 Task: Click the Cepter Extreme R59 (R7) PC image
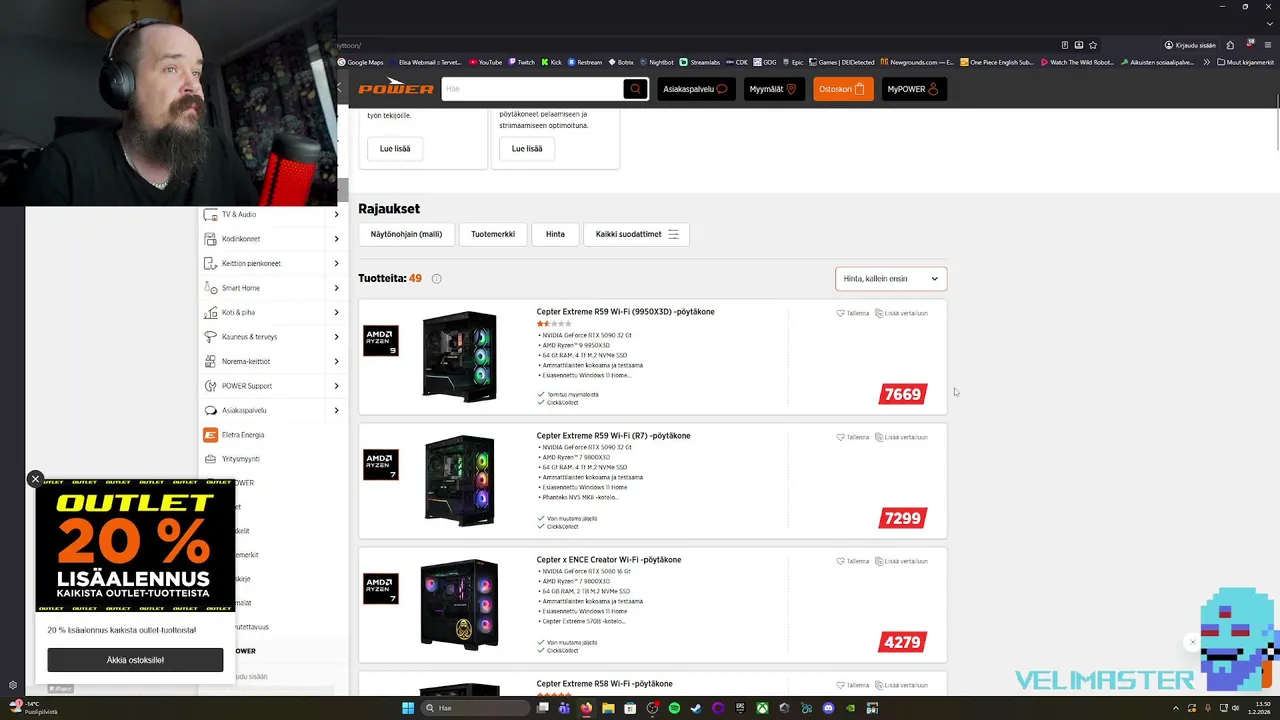click(459, 480)
